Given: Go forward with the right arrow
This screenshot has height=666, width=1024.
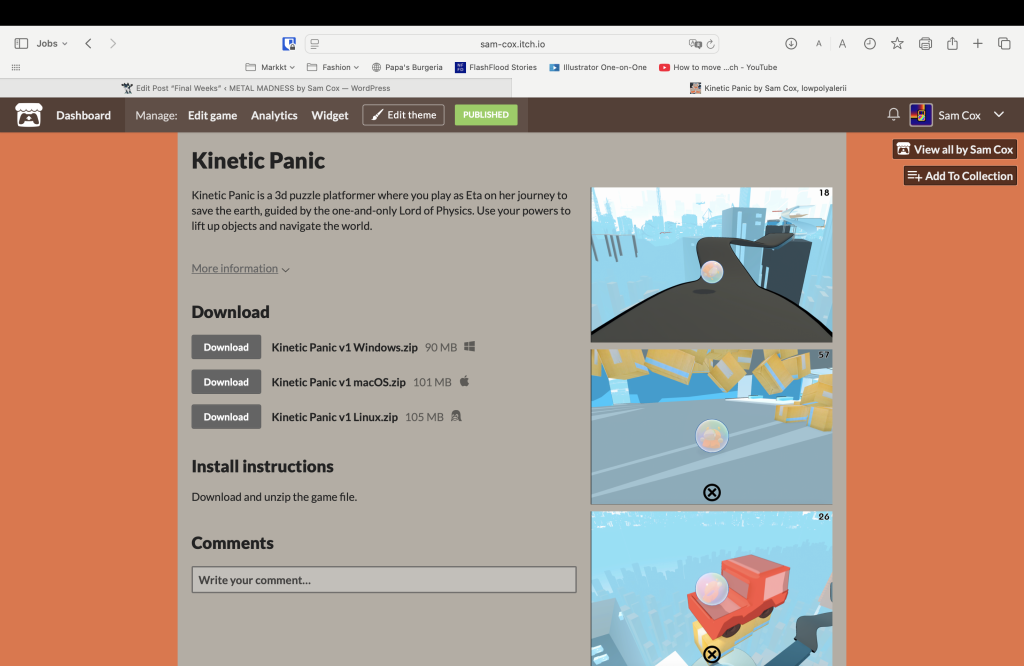Looking at the screenshot, I should [x=113, y=44].
